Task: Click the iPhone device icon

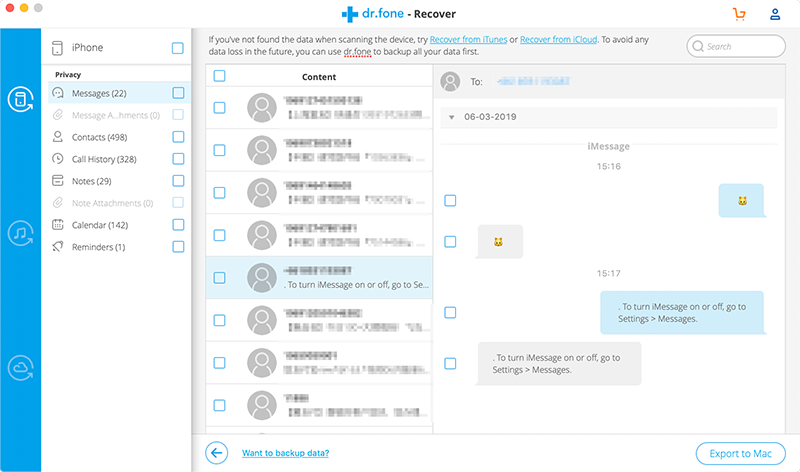Action: pyautogui.click(x=57, y=48)
